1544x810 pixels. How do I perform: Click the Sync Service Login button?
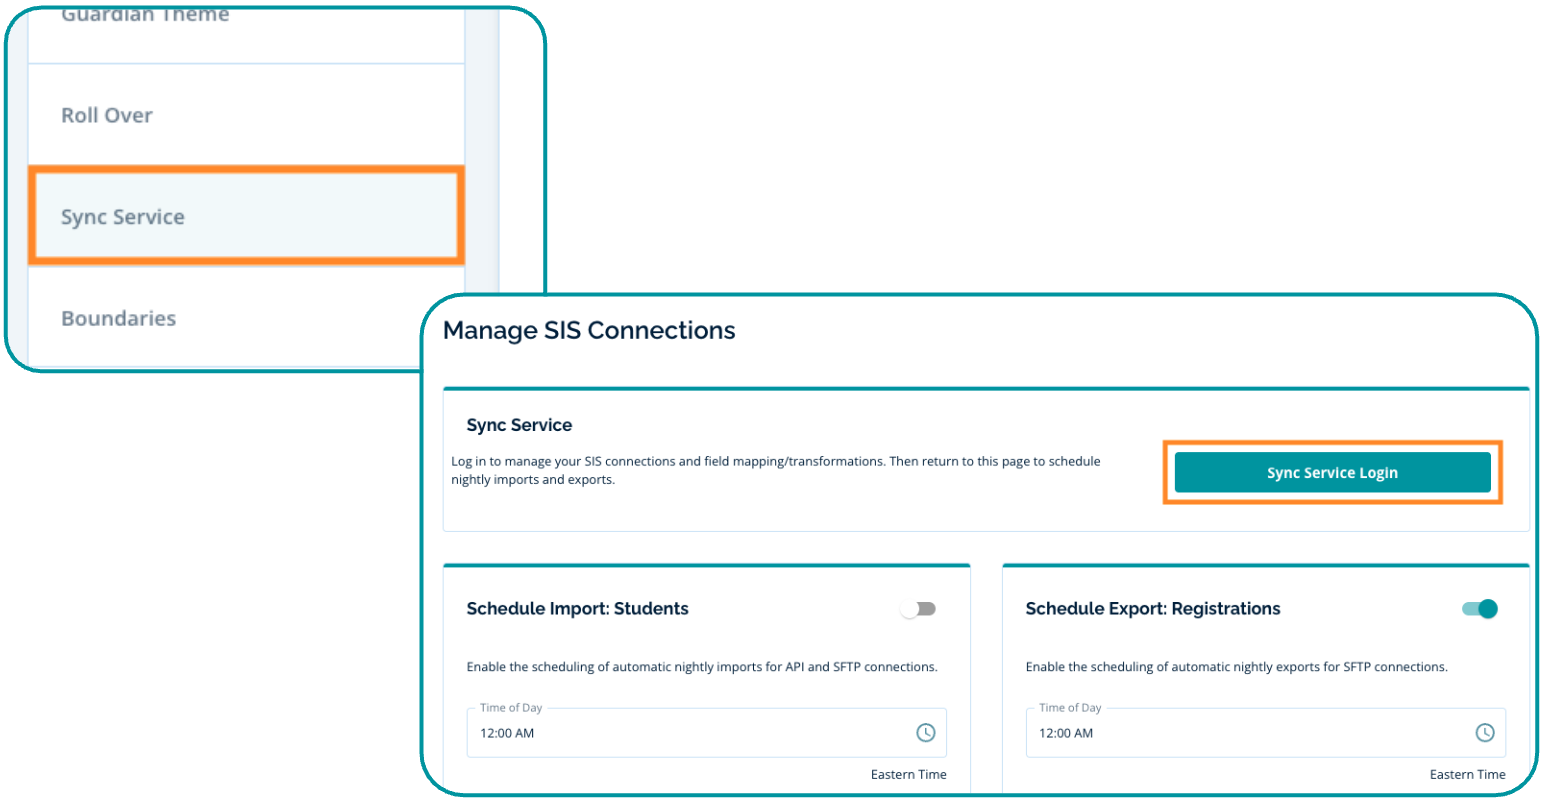pyautogui.click(x=1332, y=473)
